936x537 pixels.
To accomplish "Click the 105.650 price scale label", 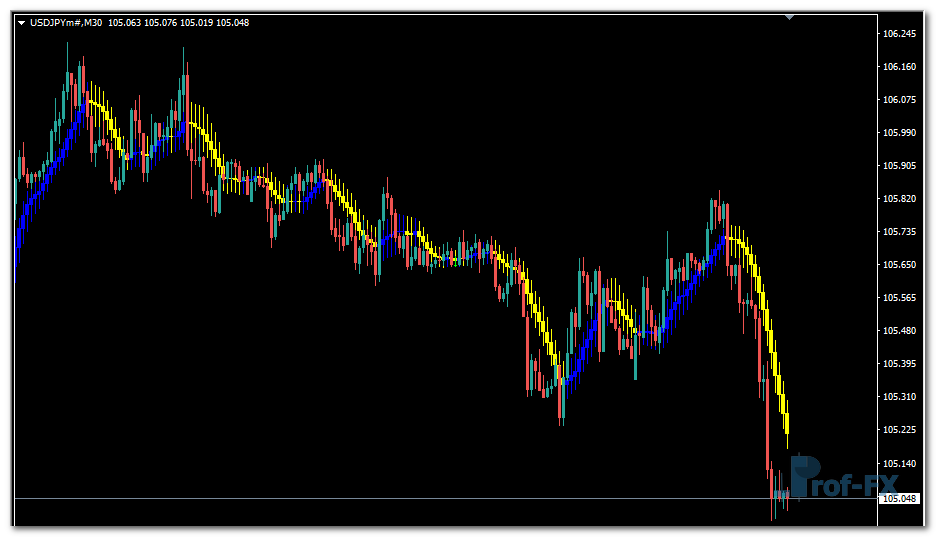I will [900, 265].
